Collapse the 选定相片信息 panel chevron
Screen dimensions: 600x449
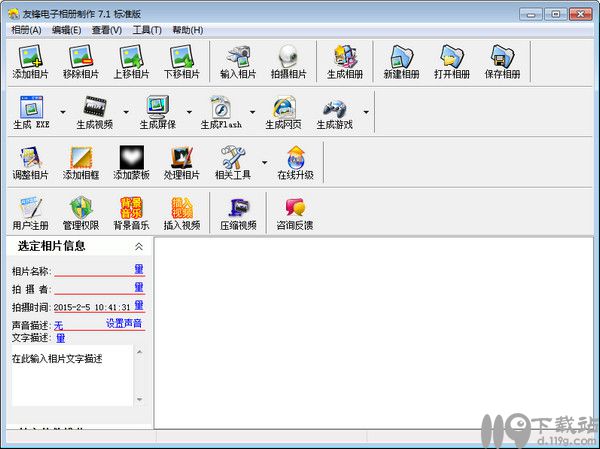(x=139, y=247)
